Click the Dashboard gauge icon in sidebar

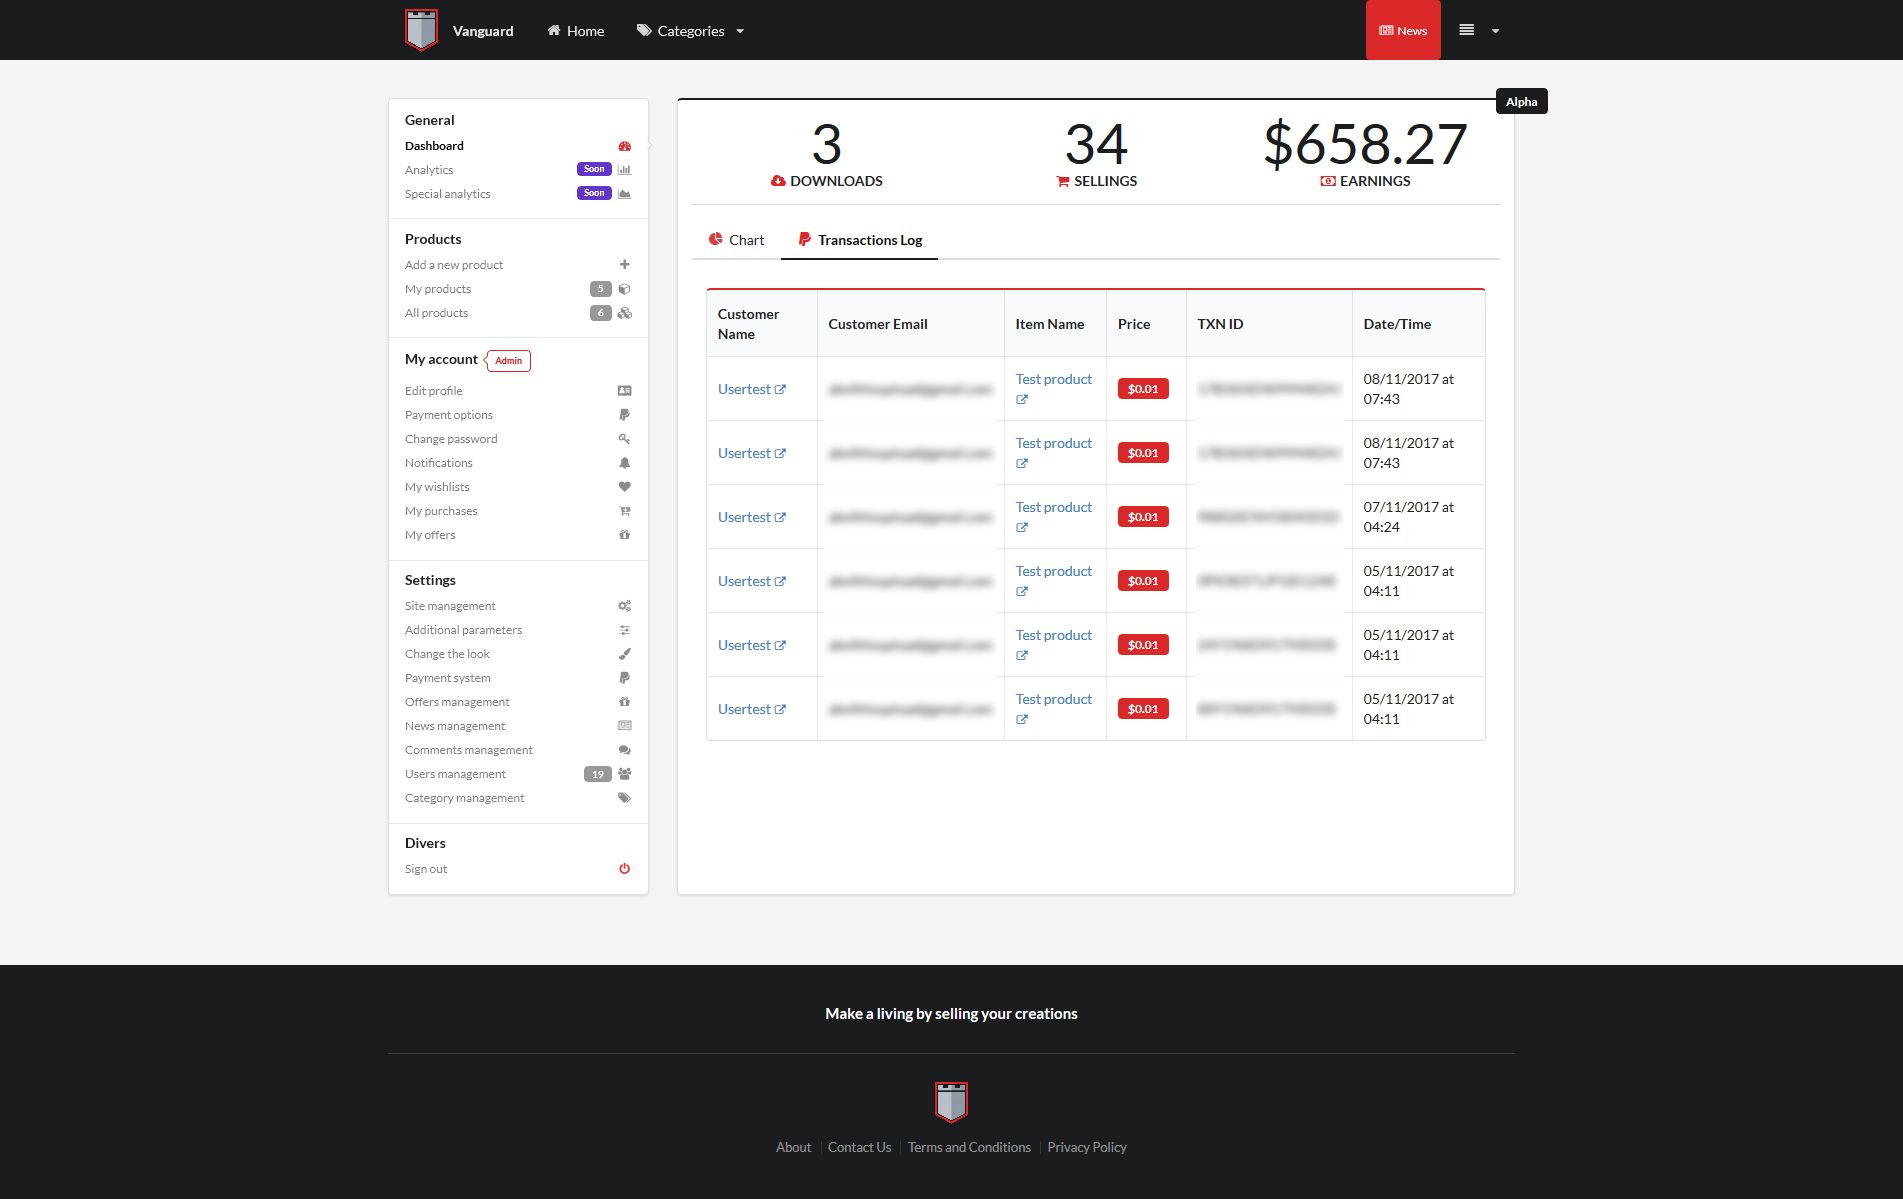coord(624,146)
